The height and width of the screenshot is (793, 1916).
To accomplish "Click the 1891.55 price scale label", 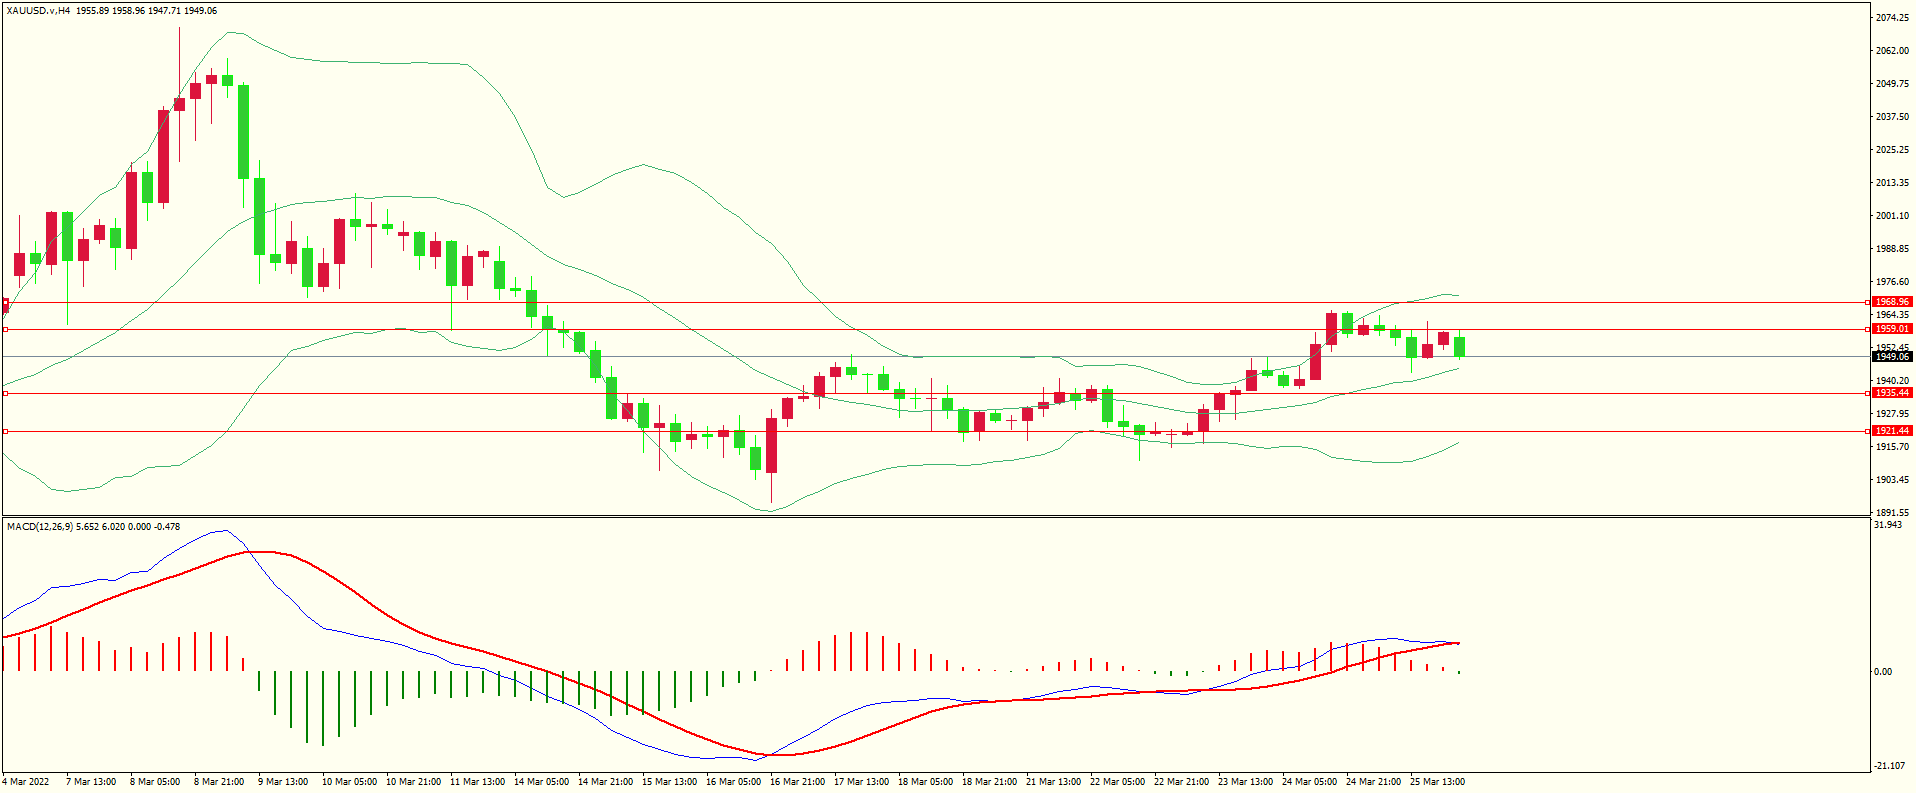I will [x=1893, y=512].
